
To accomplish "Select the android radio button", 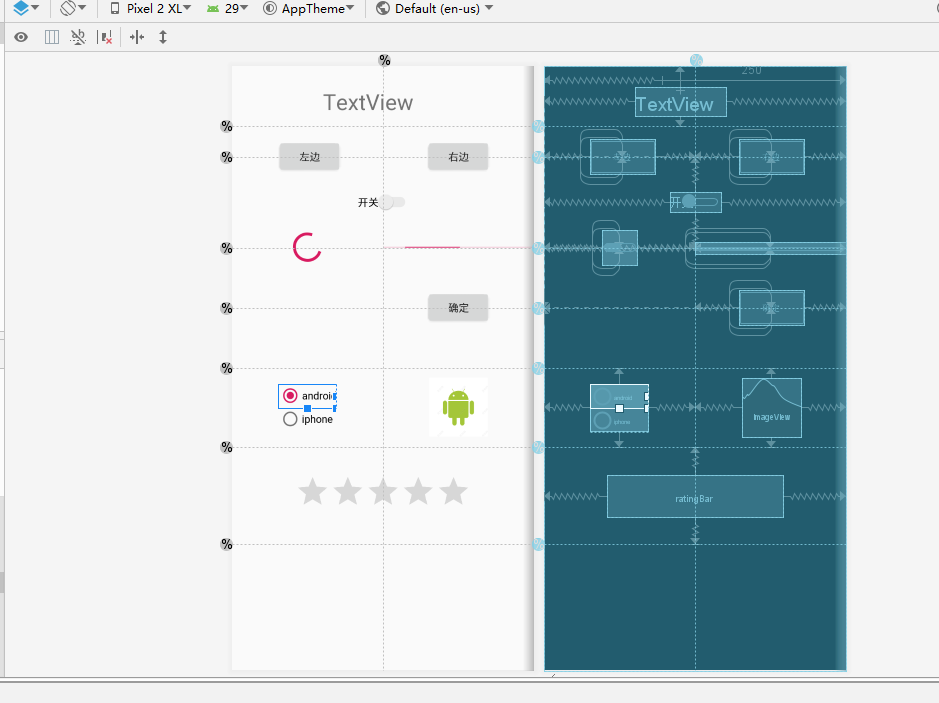I will 307,396.
